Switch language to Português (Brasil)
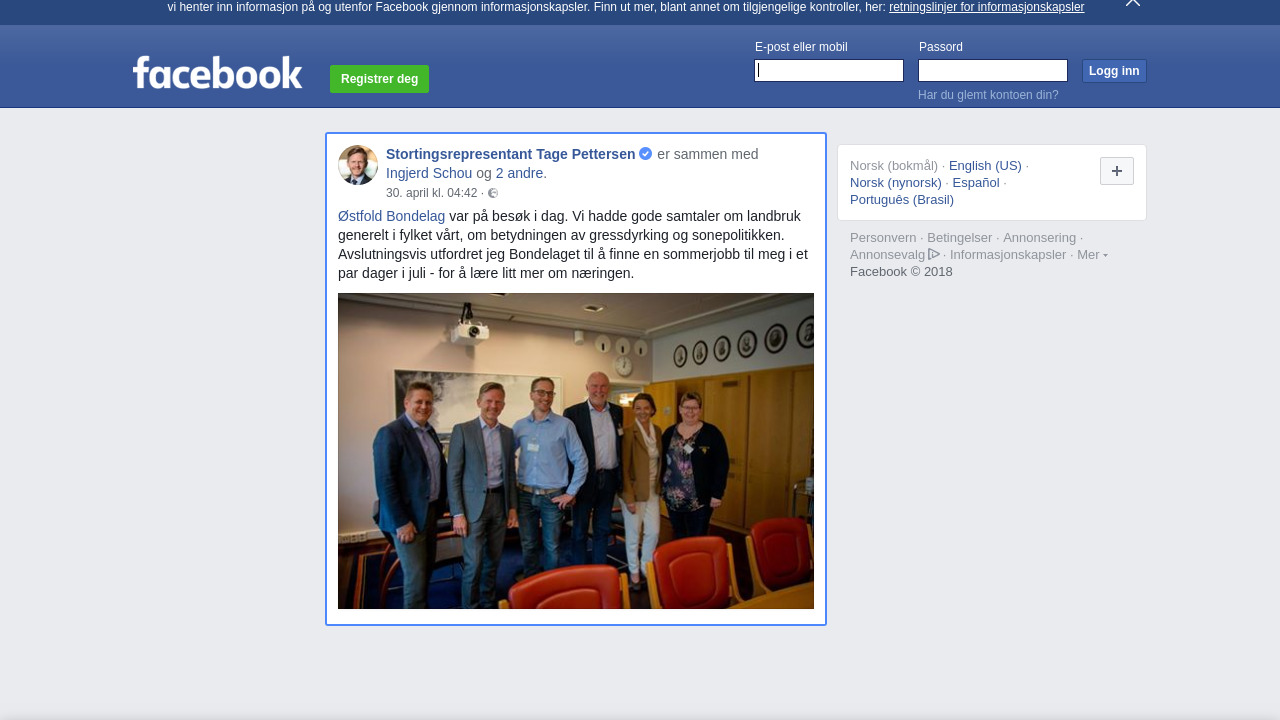 tap(902, 200)
